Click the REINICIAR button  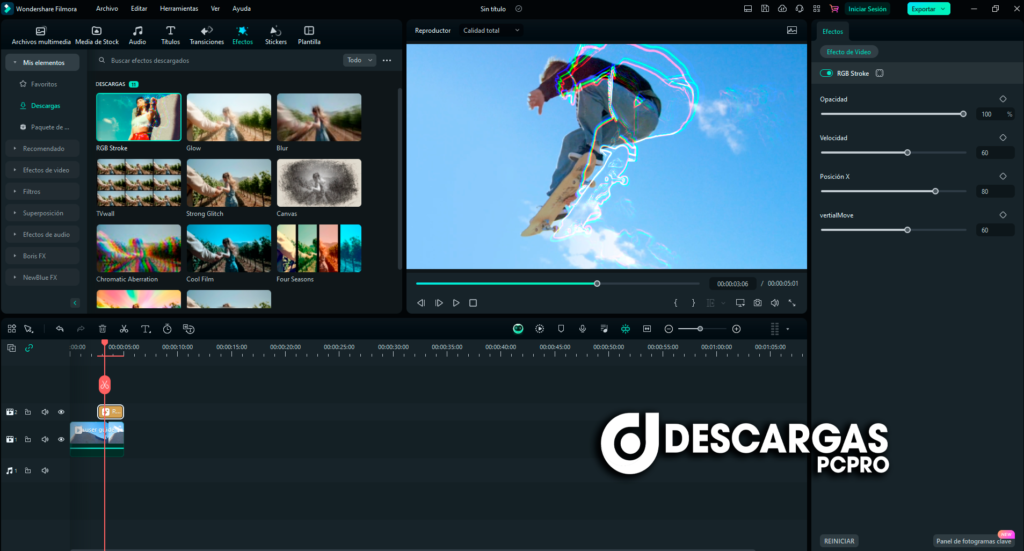tap(838, 540)
